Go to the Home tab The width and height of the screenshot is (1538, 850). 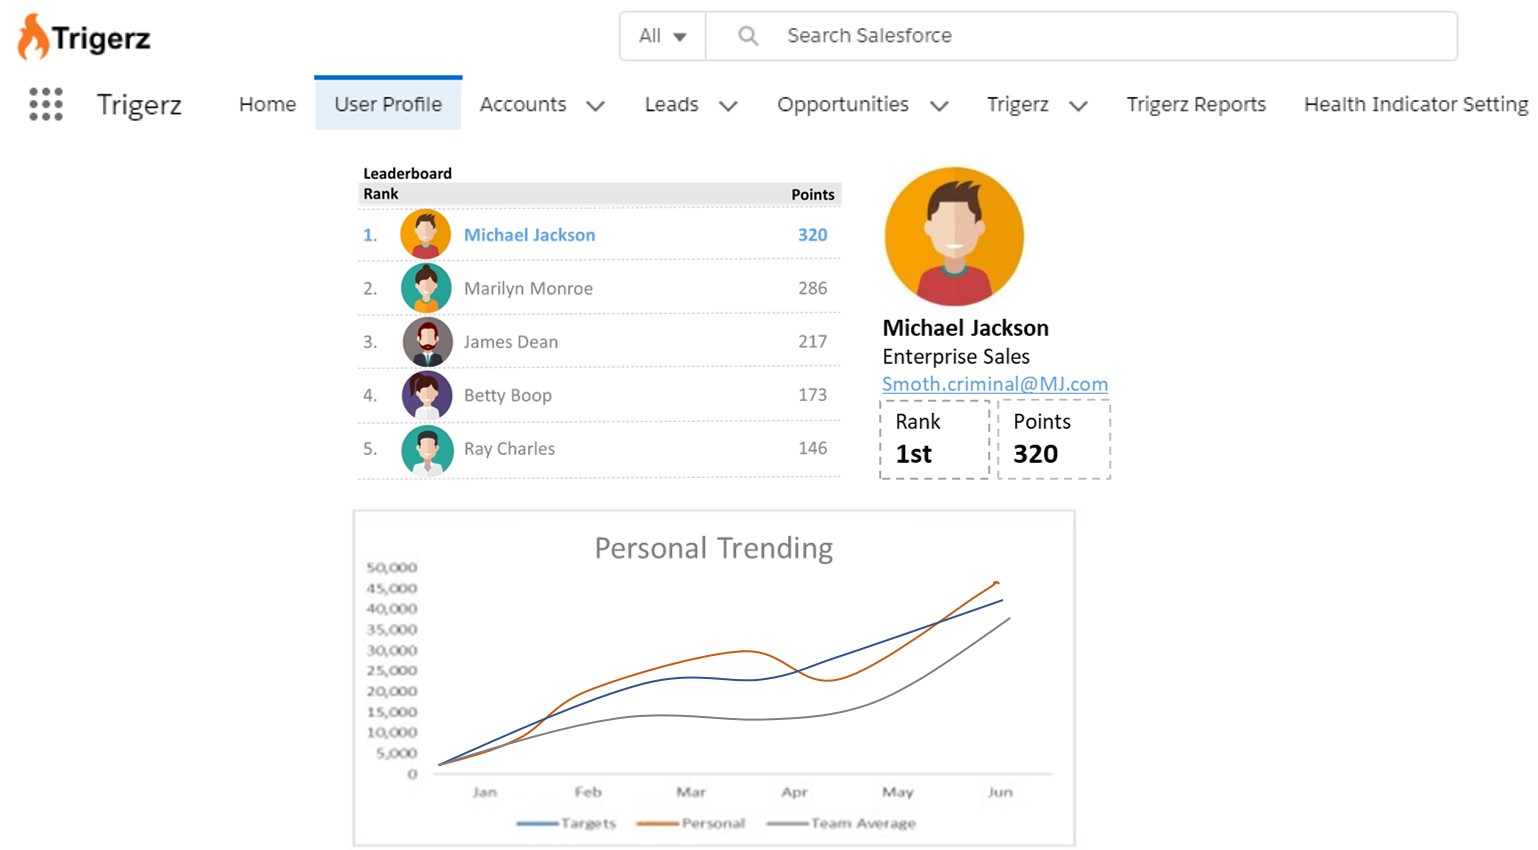[x=267, y=104]
